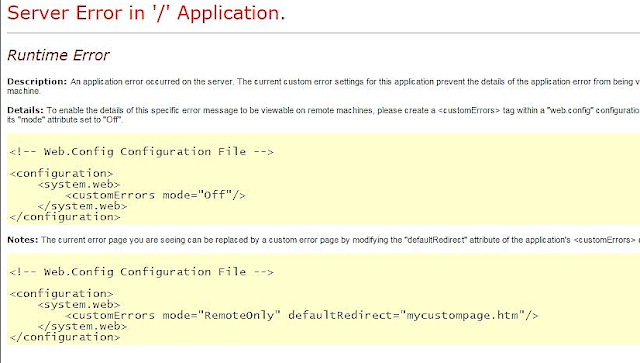Click the 'Notes:' label
The width and height of the screenshot is (640, 363).
pos(22,240)
